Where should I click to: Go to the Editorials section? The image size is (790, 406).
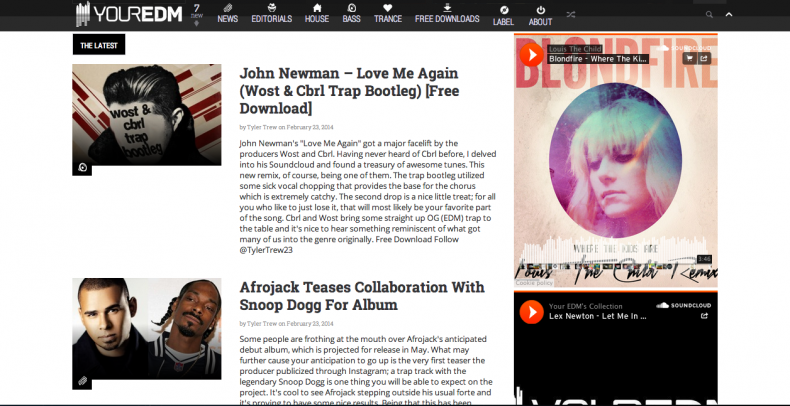pyautogui.click(x=272, y=14)
